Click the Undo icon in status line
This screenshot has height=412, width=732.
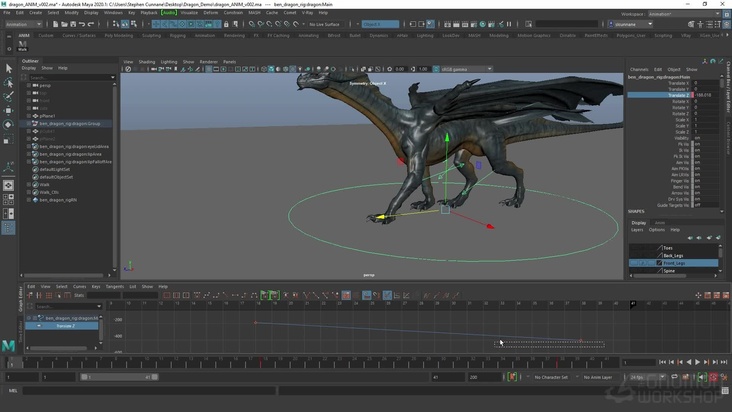tap(83, 24)
